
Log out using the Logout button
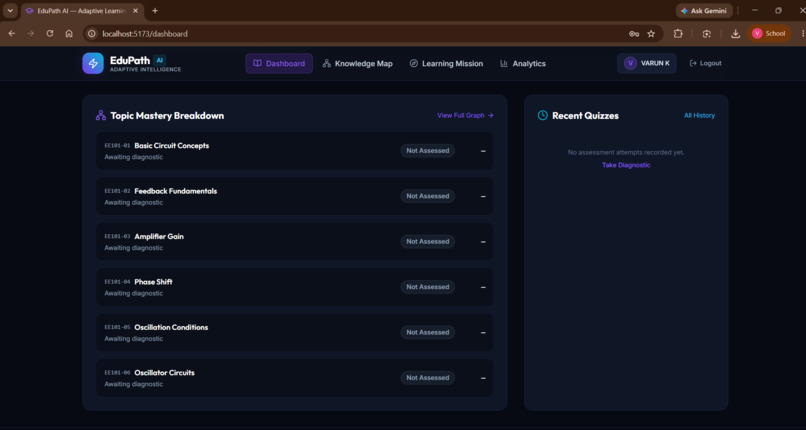point(705,63)
